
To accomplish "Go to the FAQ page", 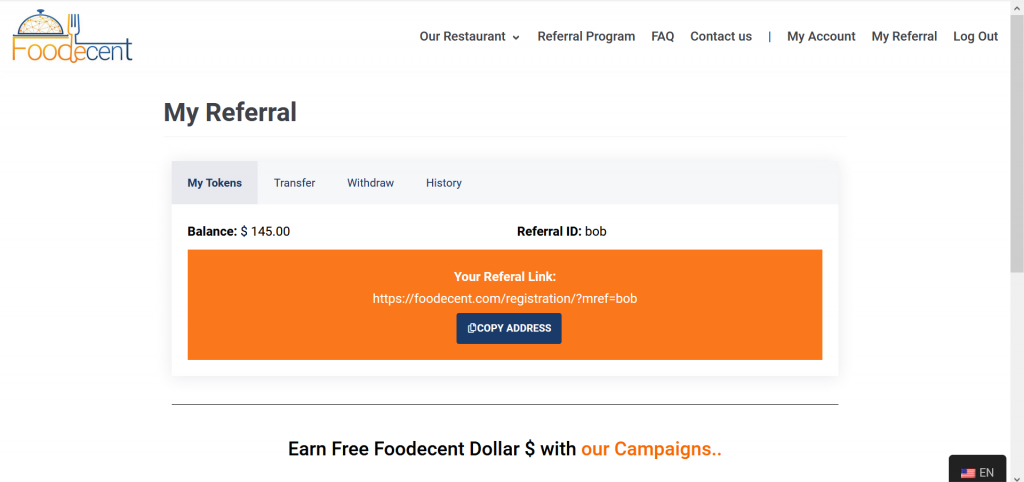I will [x=662, y=36].
